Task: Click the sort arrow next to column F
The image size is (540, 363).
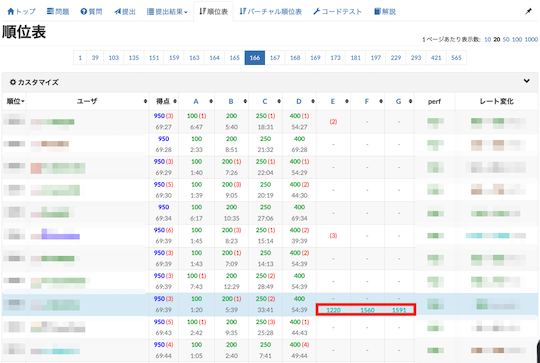Action: pos(381,101)
